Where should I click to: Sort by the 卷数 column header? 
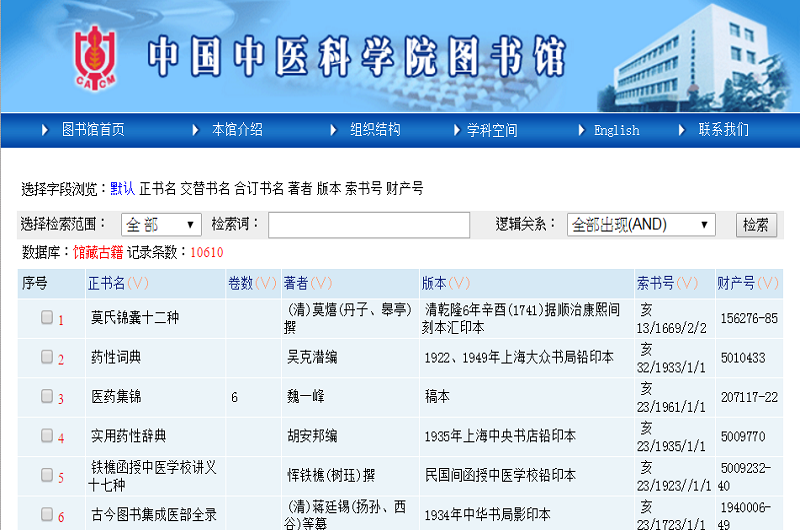(x=241, y=283)
